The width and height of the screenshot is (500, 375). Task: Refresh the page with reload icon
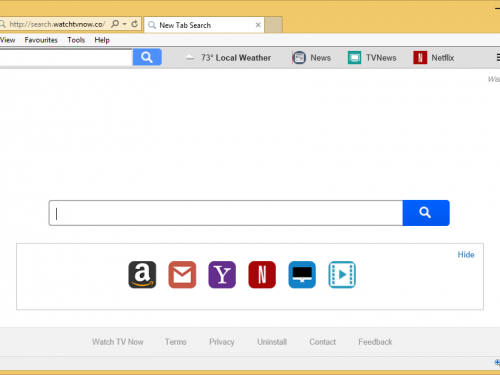click(x=134, y=24)
